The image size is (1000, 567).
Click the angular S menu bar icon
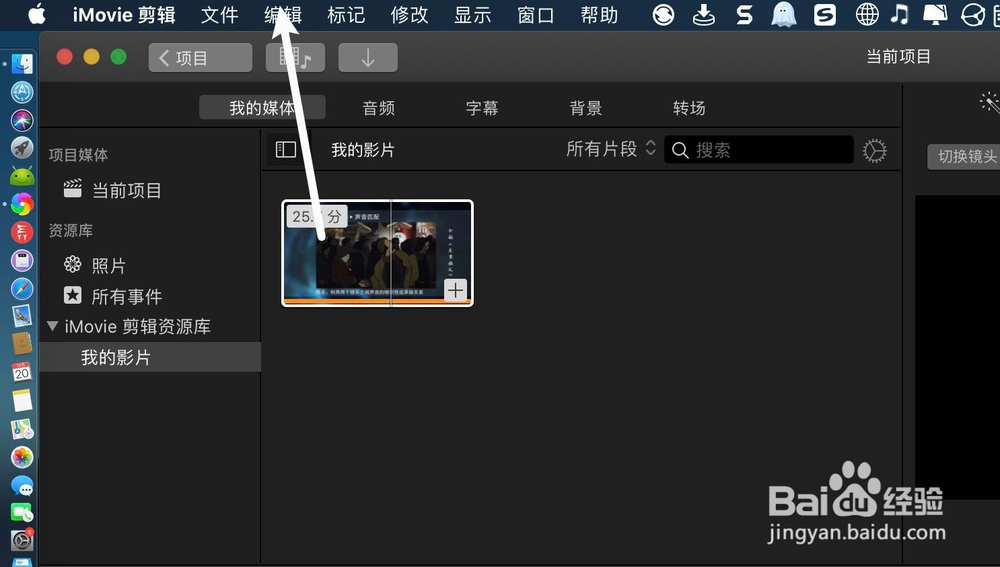[744, 14]
